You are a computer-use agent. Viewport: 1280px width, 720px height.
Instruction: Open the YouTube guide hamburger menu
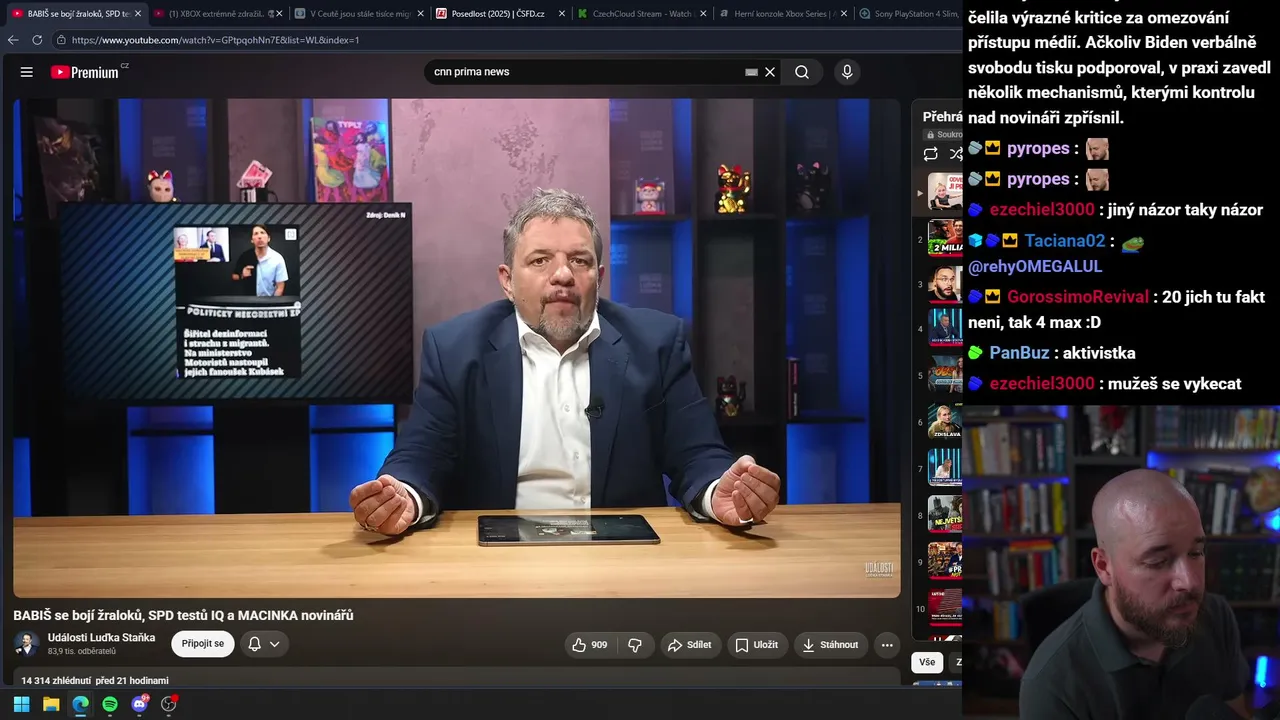pos(27,72)
